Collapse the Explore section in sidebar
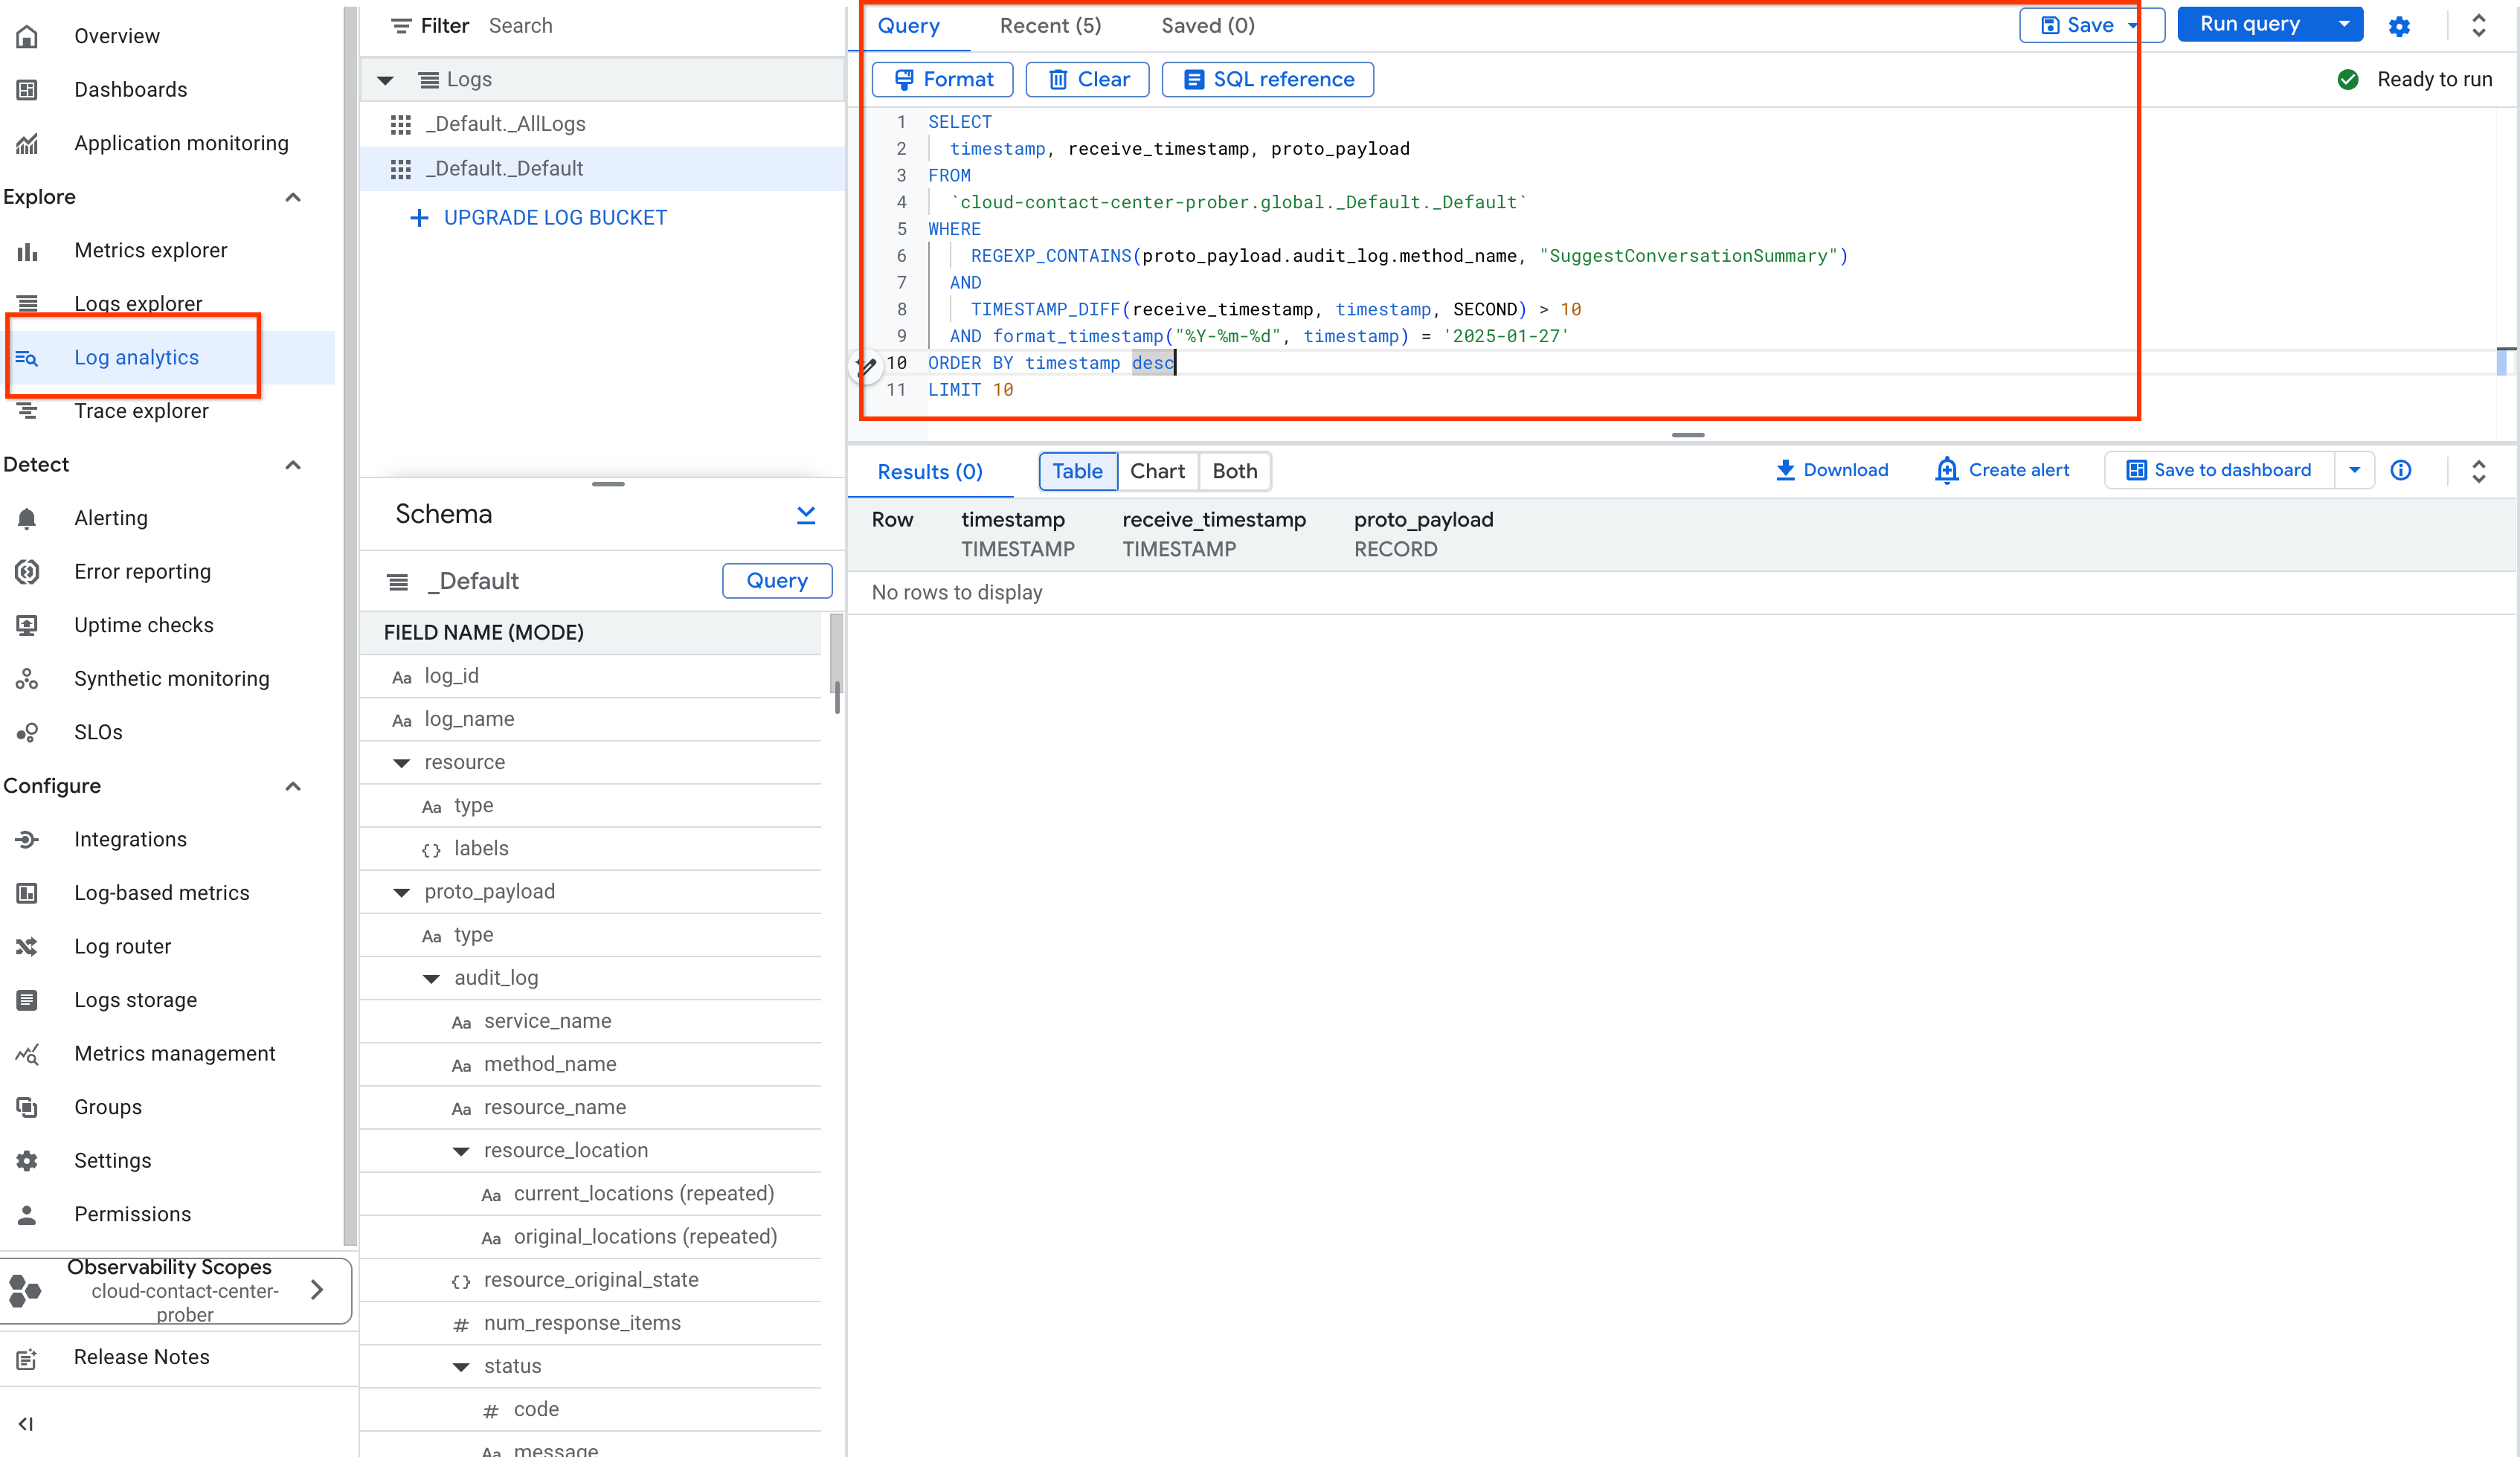Viewport: 2520px width, 1457px height. (293, 197)
